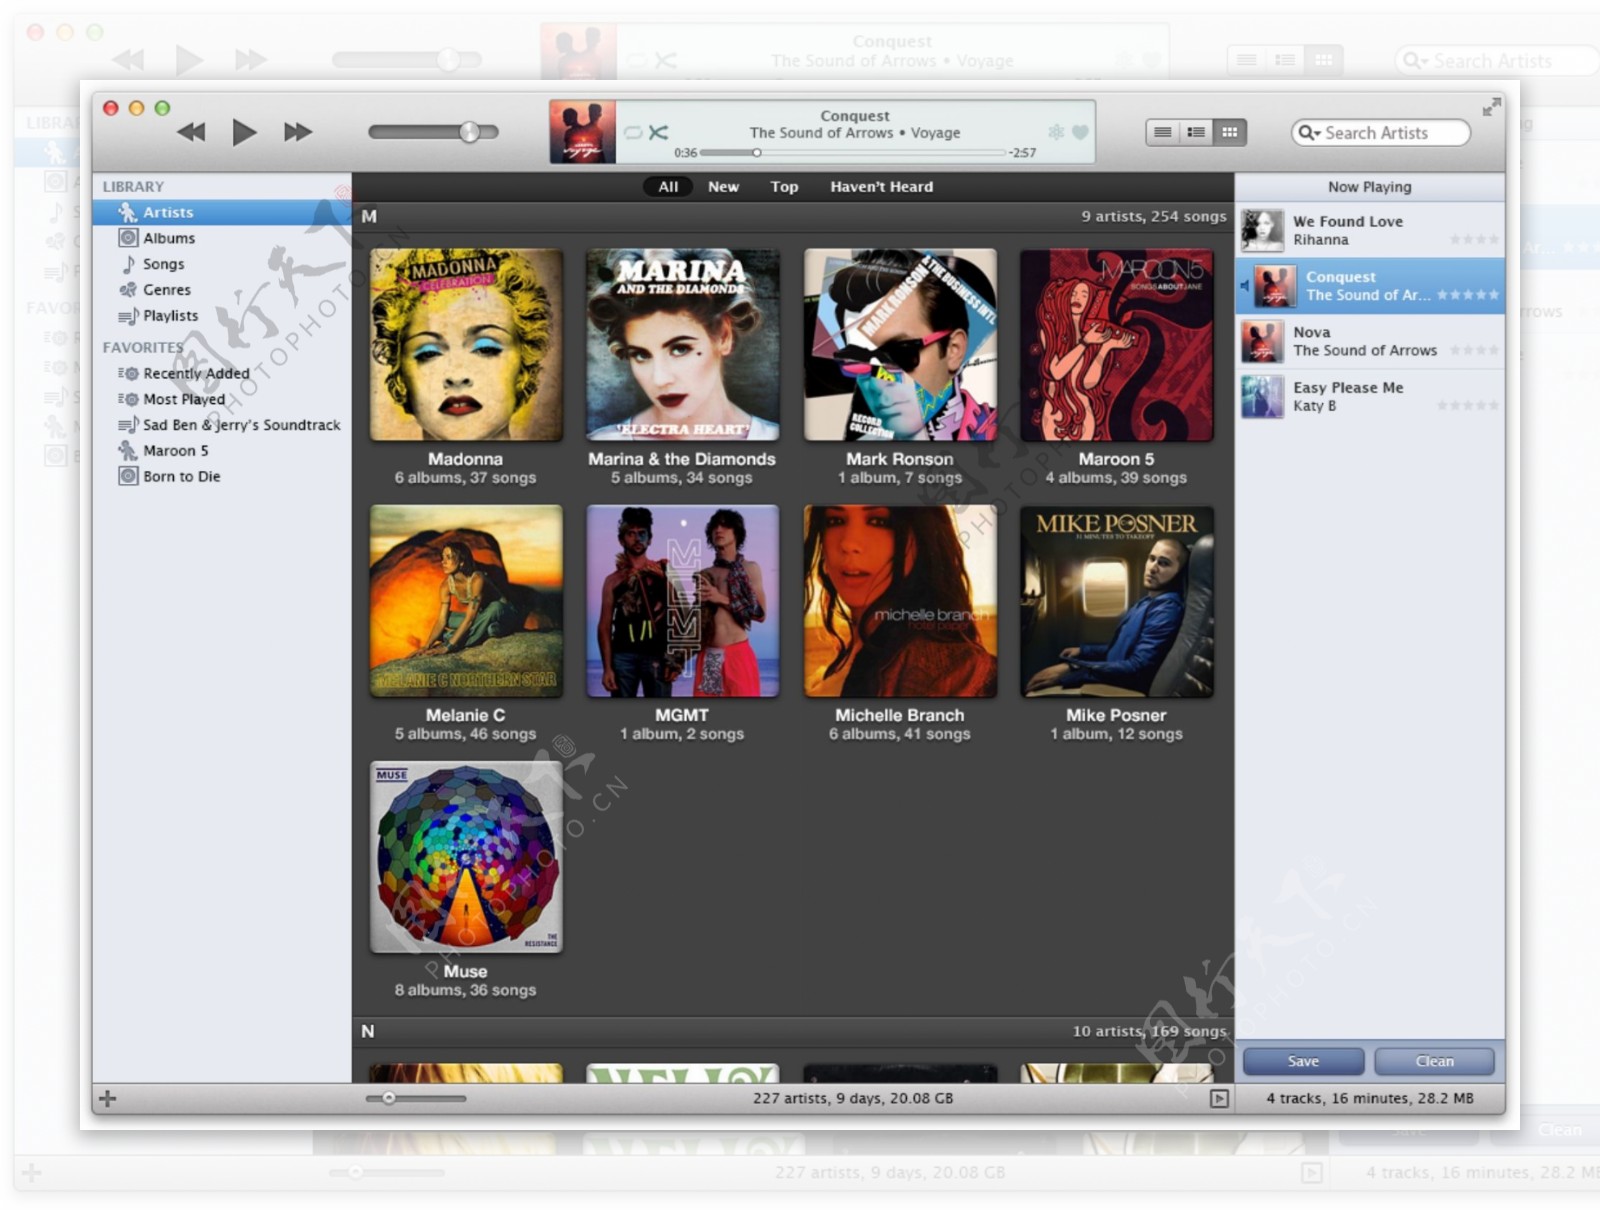1600x1210 pixels.
Task: Click the Clean button in Now Playing
Action: pos(1434,1061)
